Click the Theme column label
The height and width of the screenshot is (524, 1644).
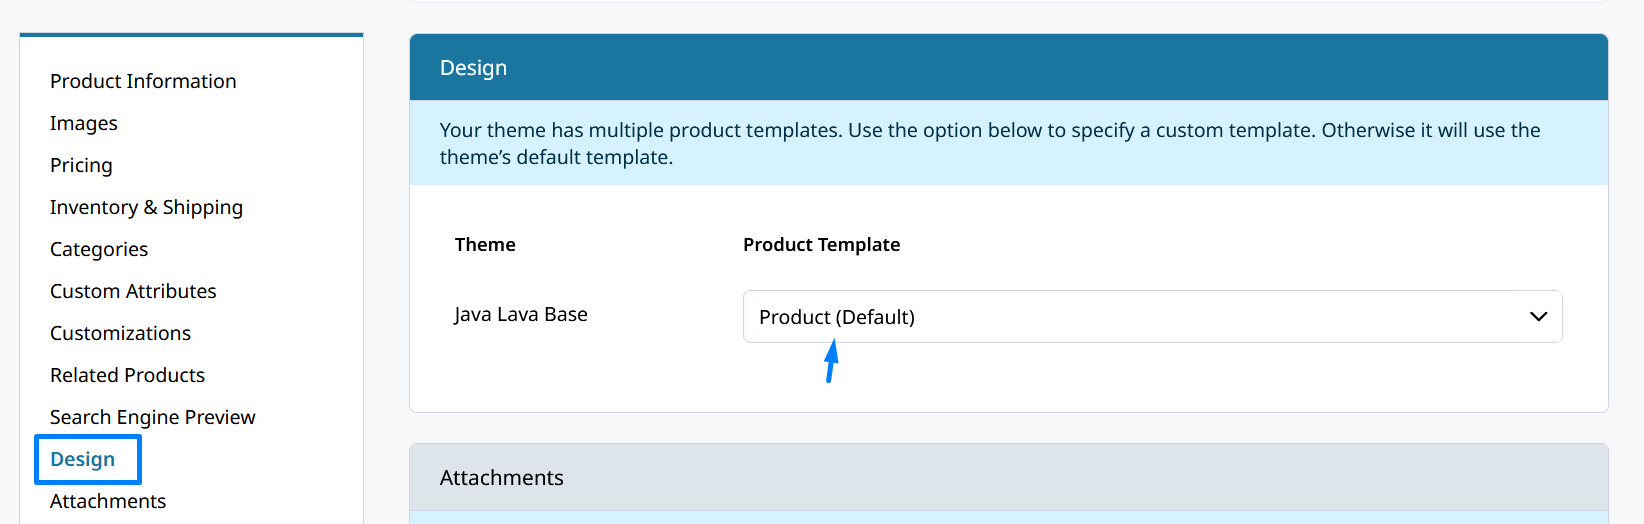point(485,245)
